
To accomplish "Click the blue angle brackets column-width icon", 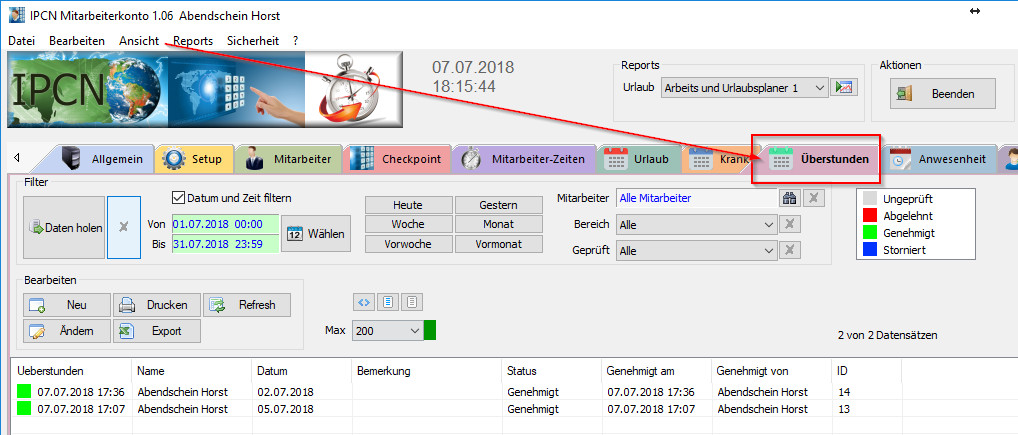I will coord(364,302).
